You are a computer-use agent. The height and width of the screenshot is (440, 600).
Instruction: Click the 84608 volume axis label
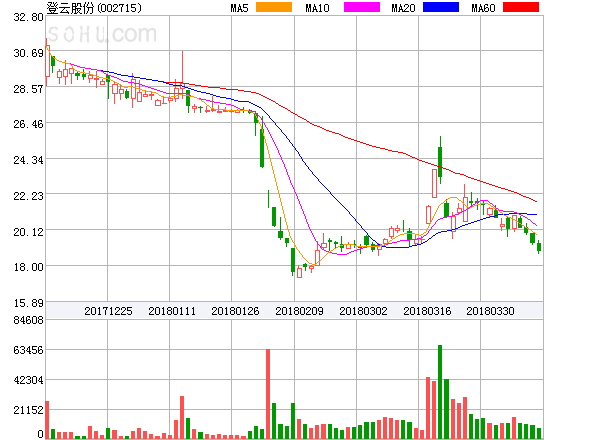[28, 320]
